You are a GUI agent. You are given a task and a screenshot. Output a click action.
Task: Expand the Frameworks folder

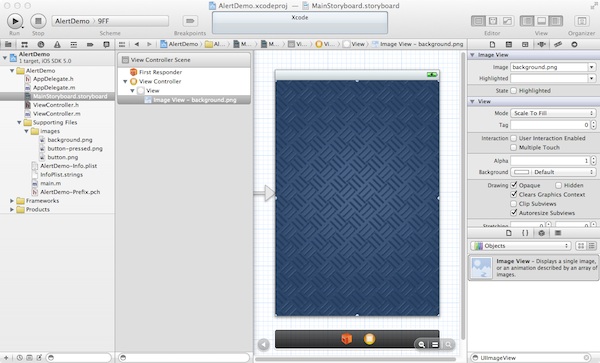tap(12, 201)
